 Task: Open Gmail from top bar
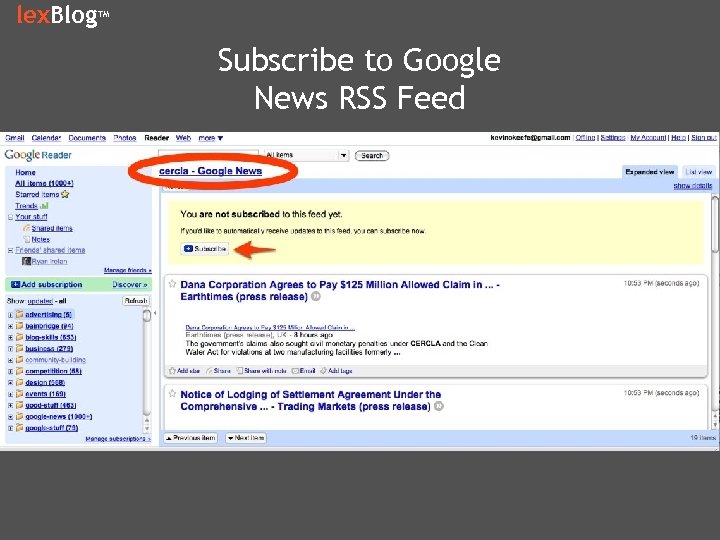pos(15,138)
